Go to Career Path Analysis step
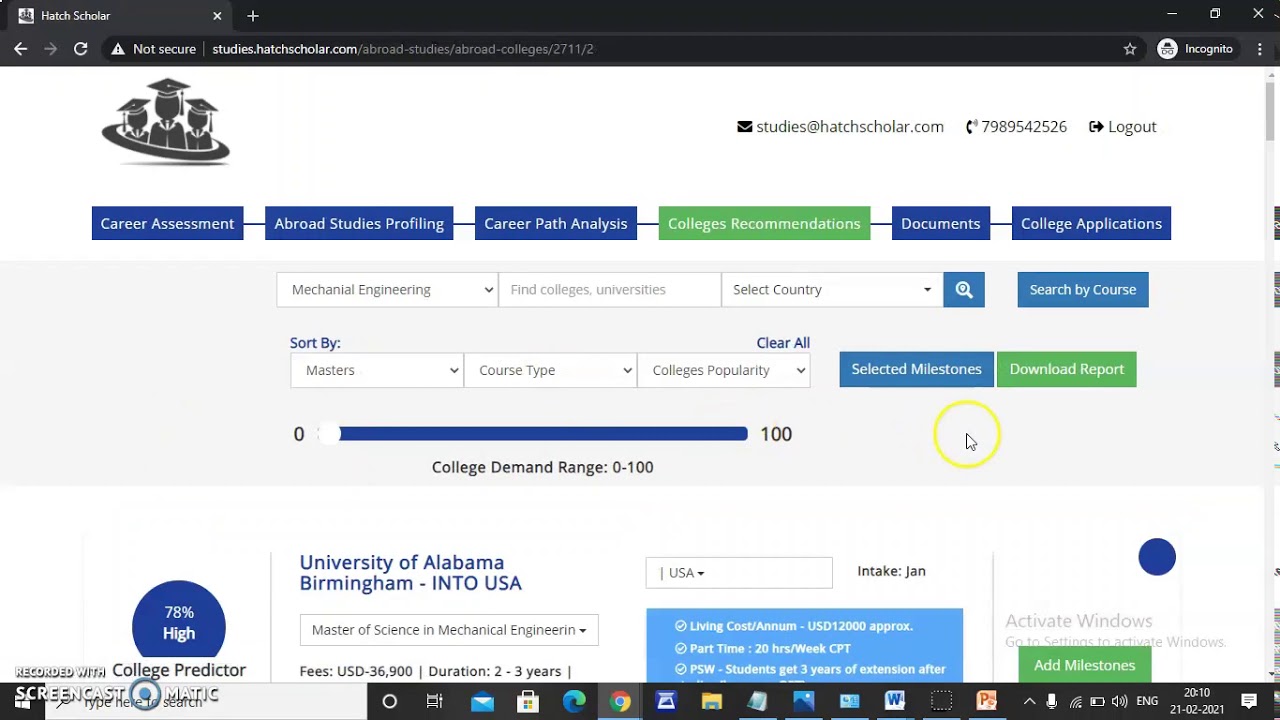This screenshot has width=1280, height=720. coord(556,223)
